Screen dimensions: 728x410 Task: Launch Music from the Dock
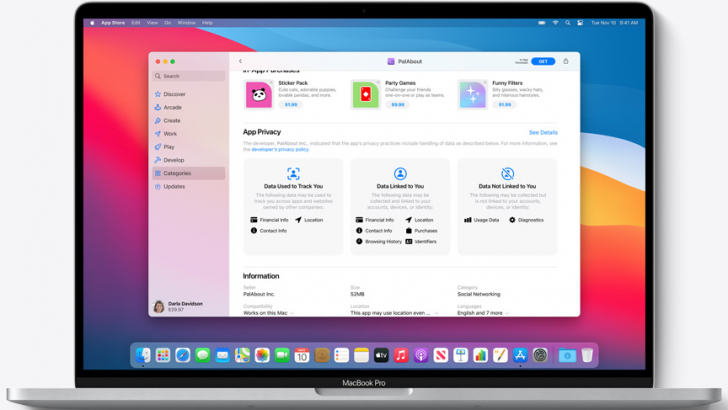tap(401, 355)
